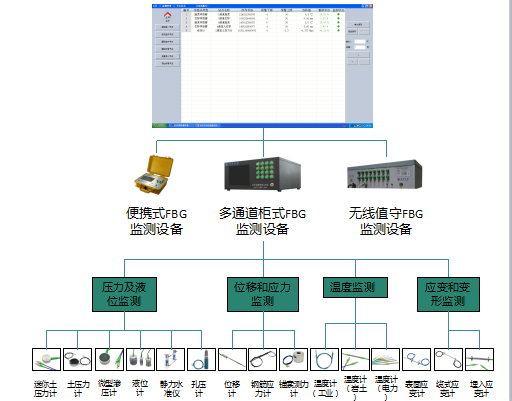Select the 土压力计 sensor thumbnail

pos(77,360)
